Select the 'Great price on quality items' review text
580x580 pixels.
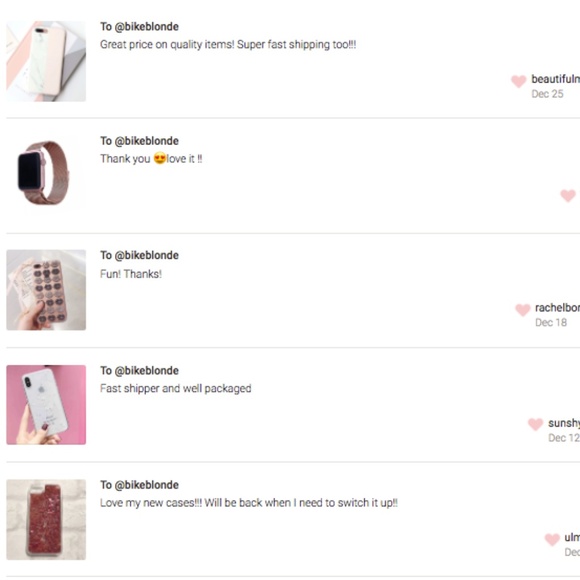click(x=228, y=45)
